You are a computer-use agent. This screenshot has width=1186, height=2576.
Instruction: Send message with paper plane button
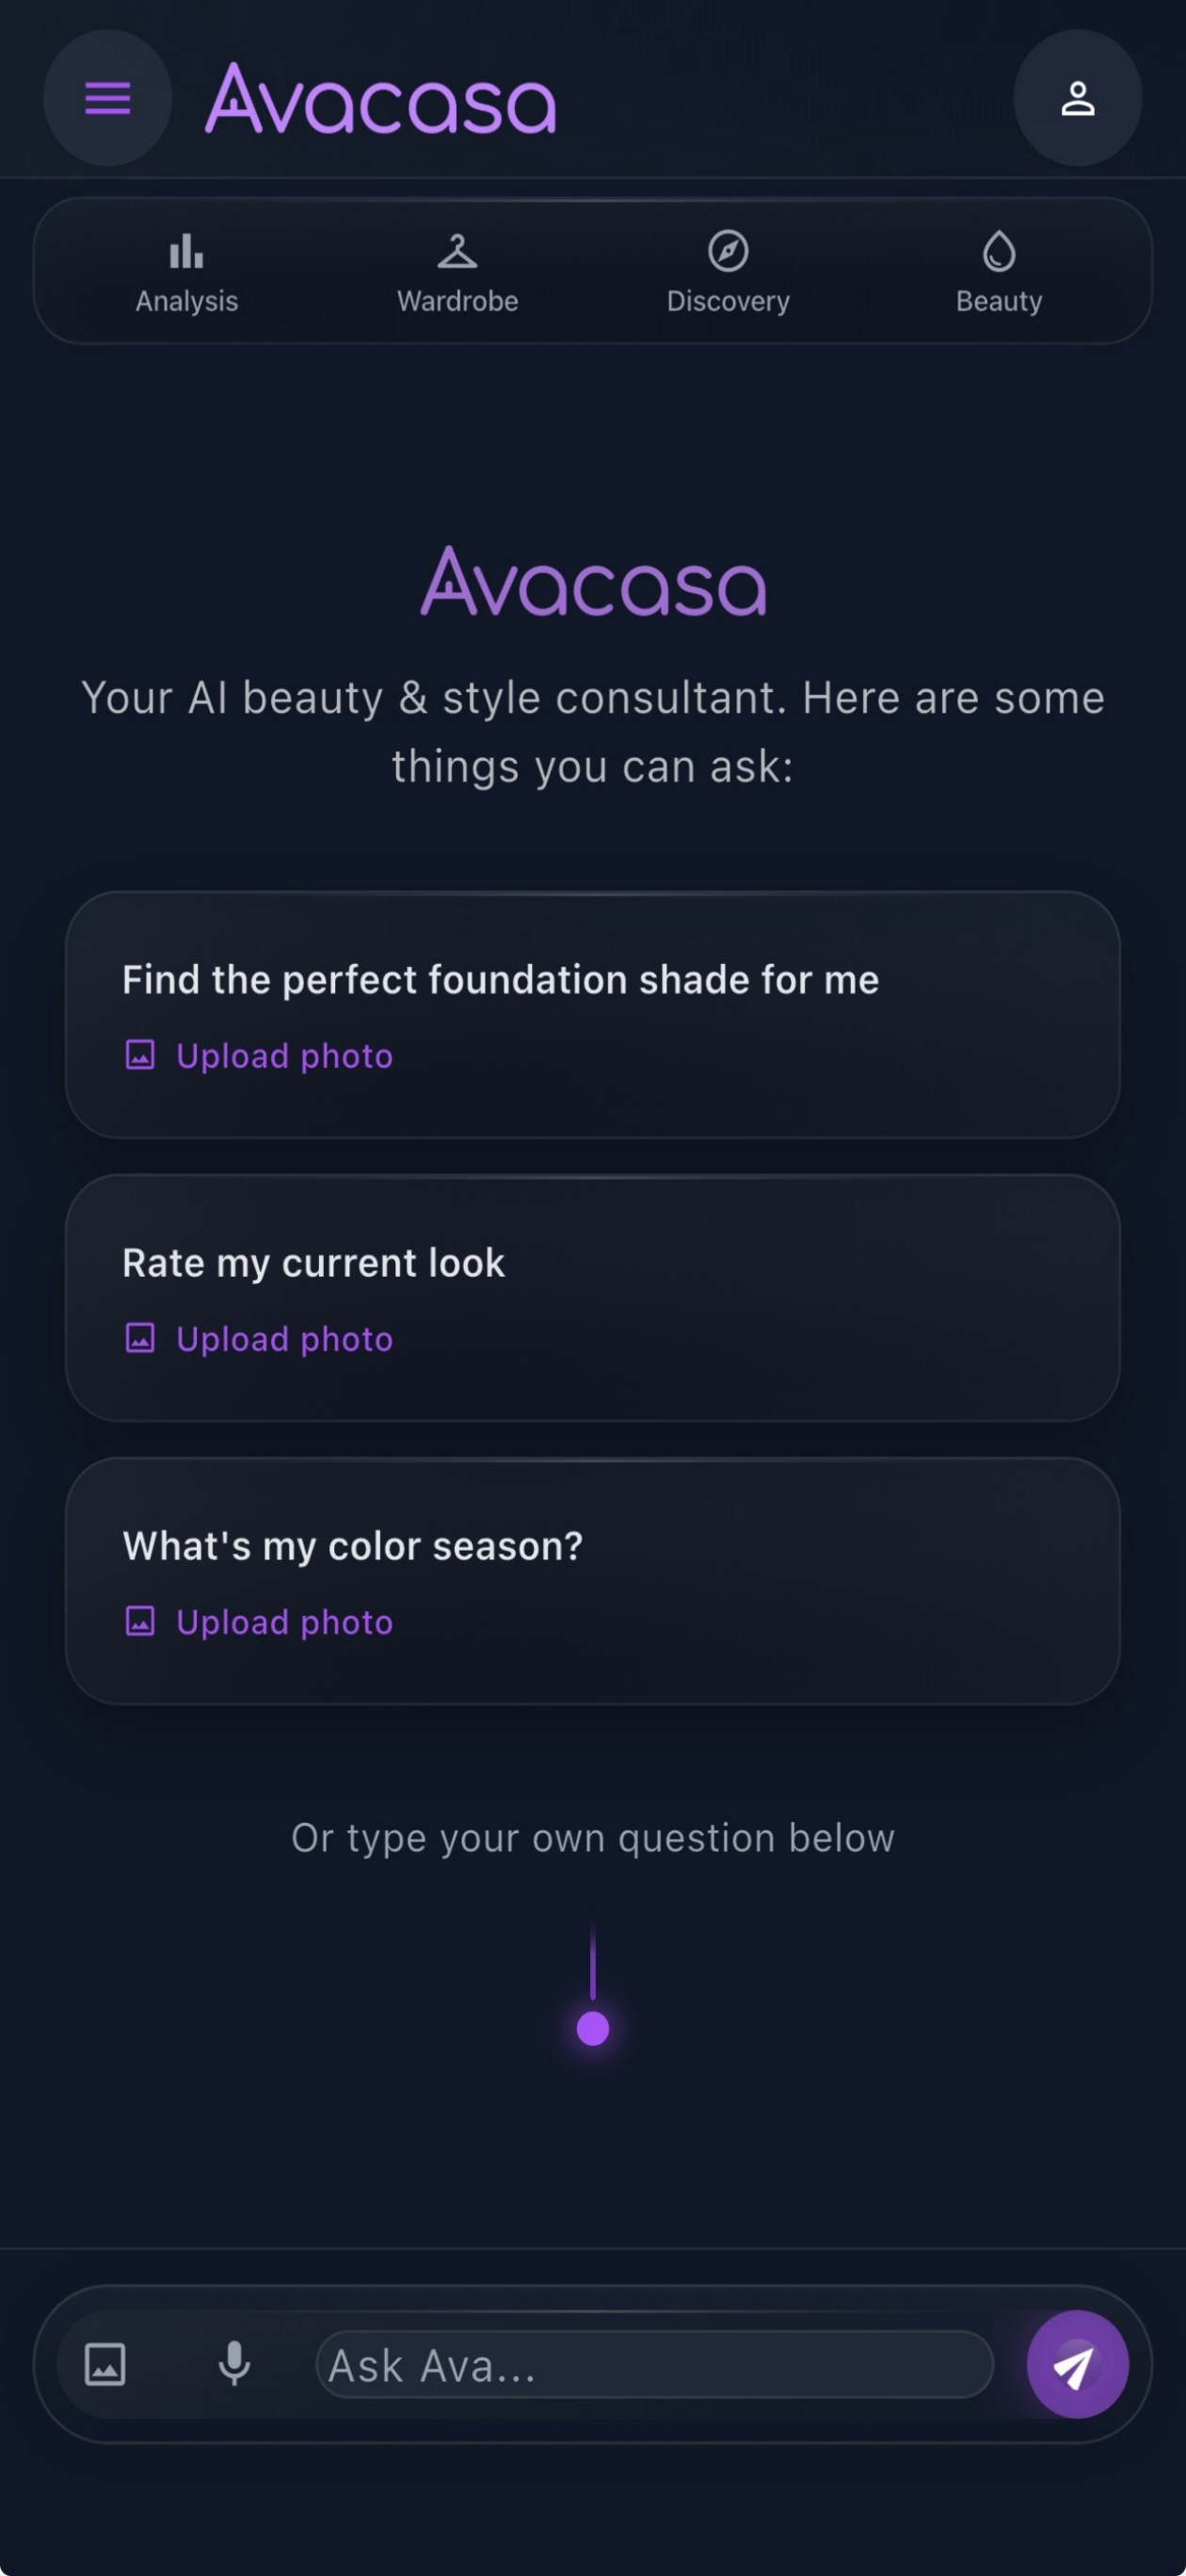[1077, 2364]
